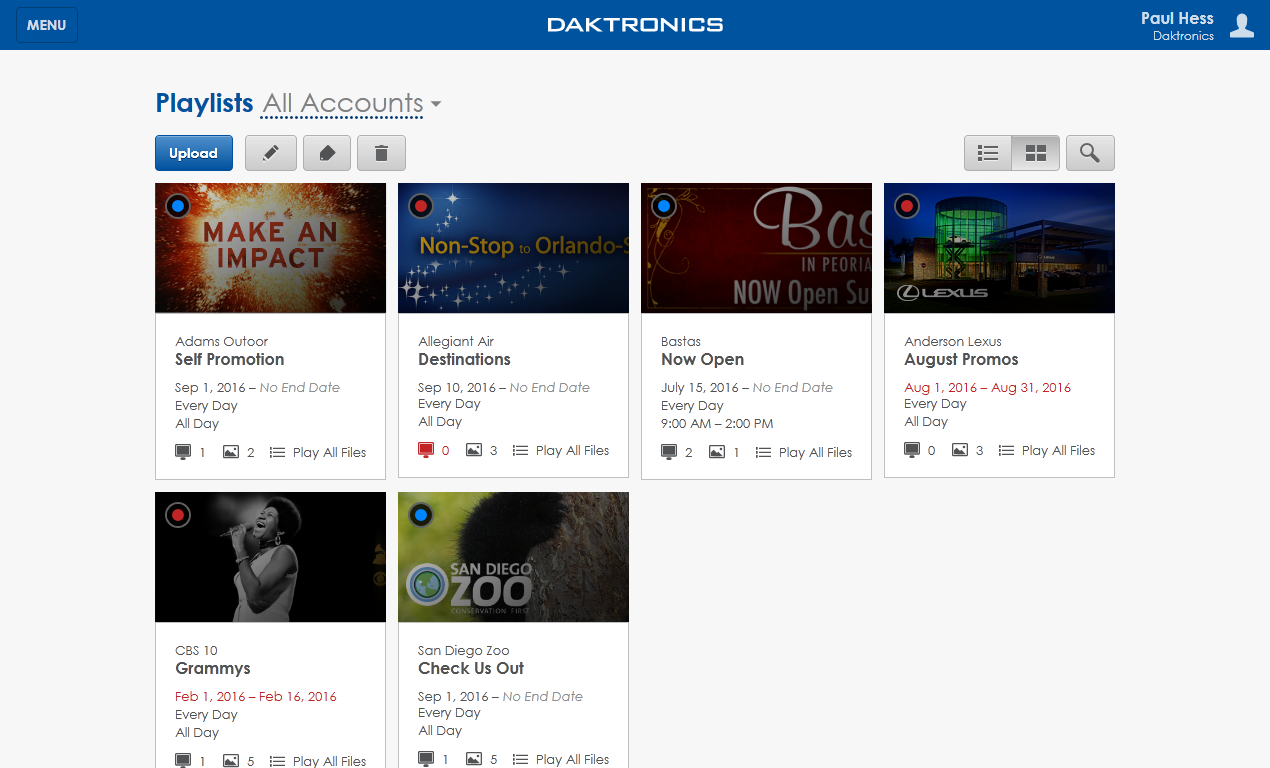Image resolution: width=1270 pixels, height=768 pixels.
Task: Open the Lexus dealership thumbnail
Action: 999,248
